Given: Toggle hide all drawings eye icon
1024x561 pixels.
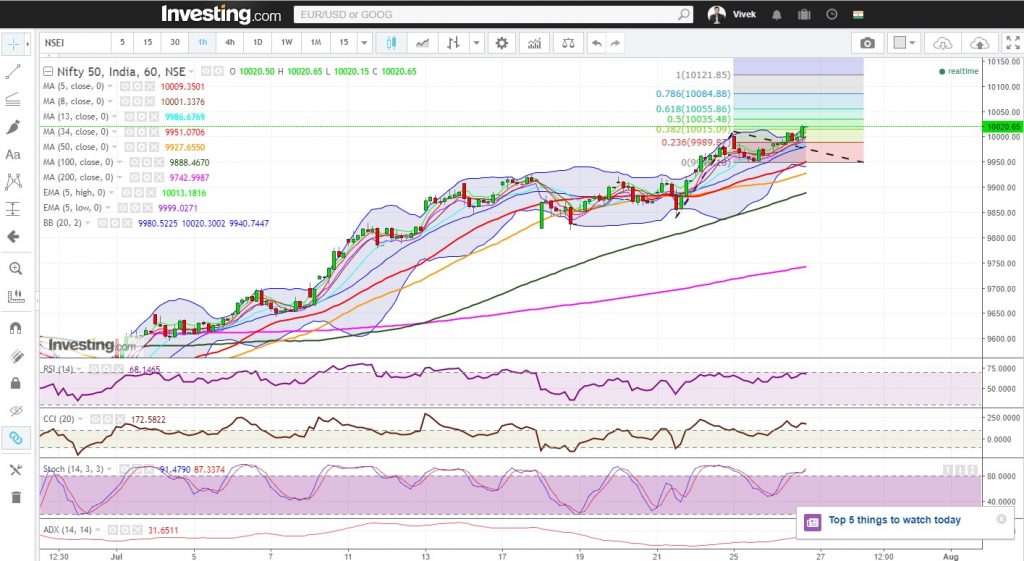Looking at the screenshot, I should tap(15, 411).
